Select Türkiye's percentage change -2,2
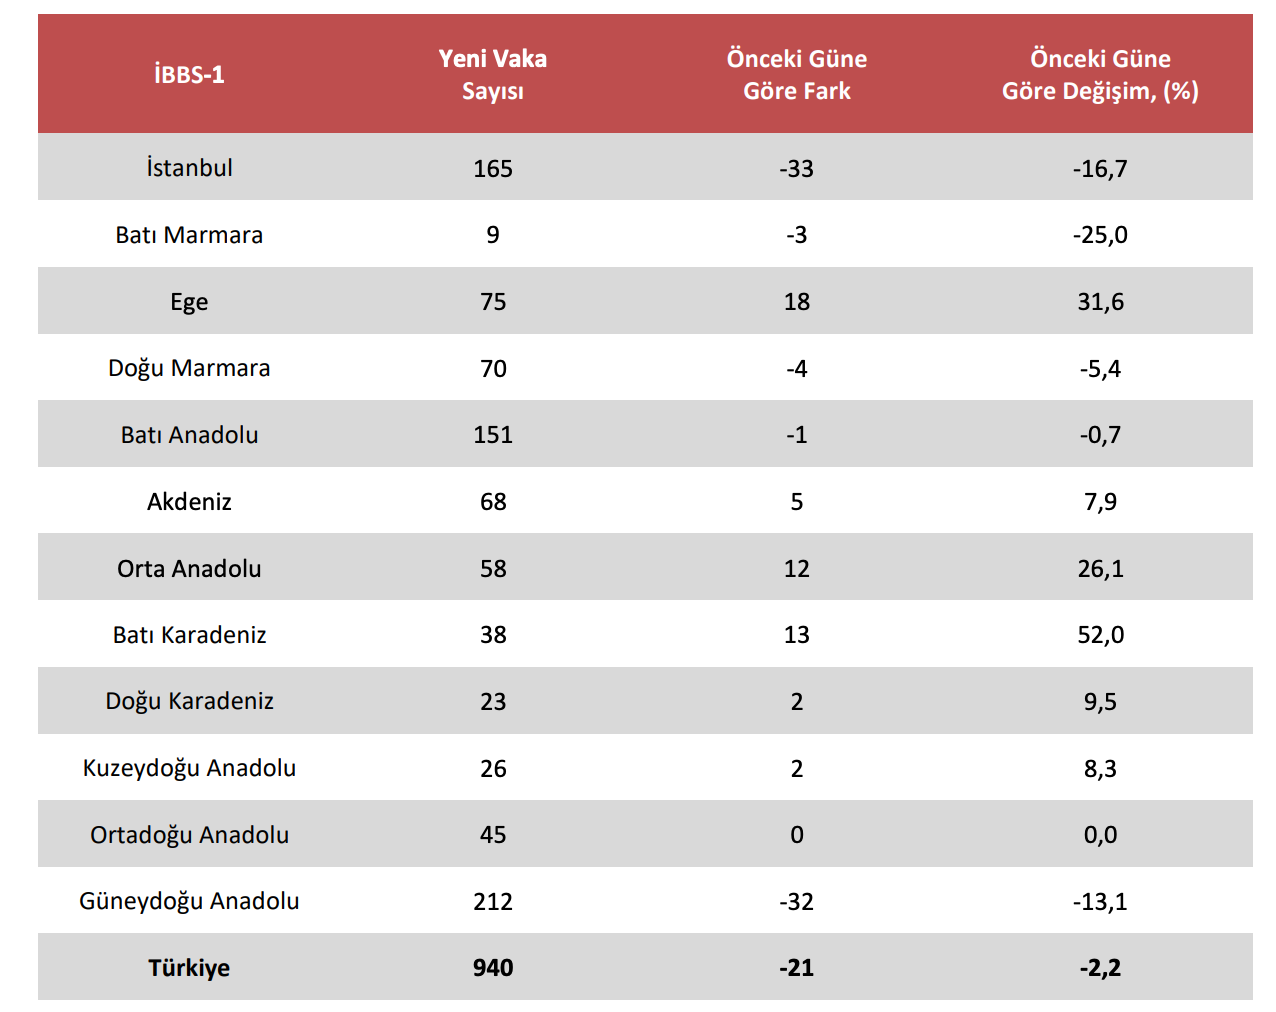Image resolution: width=1276 pixels, height=1012 pixels. pos(1100,968)
